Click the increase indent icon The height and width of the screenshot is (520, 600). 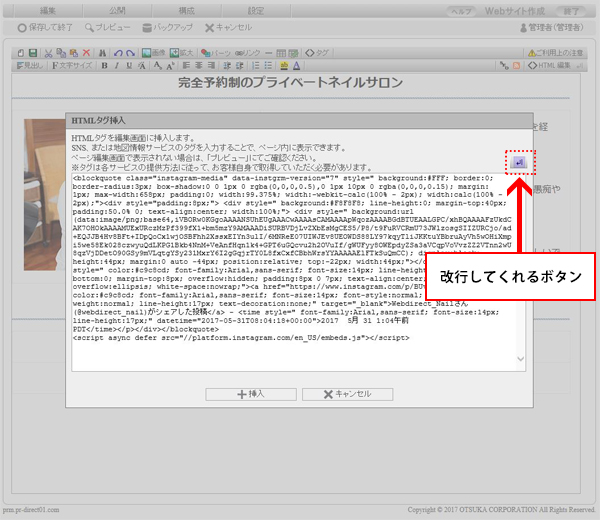240,65
